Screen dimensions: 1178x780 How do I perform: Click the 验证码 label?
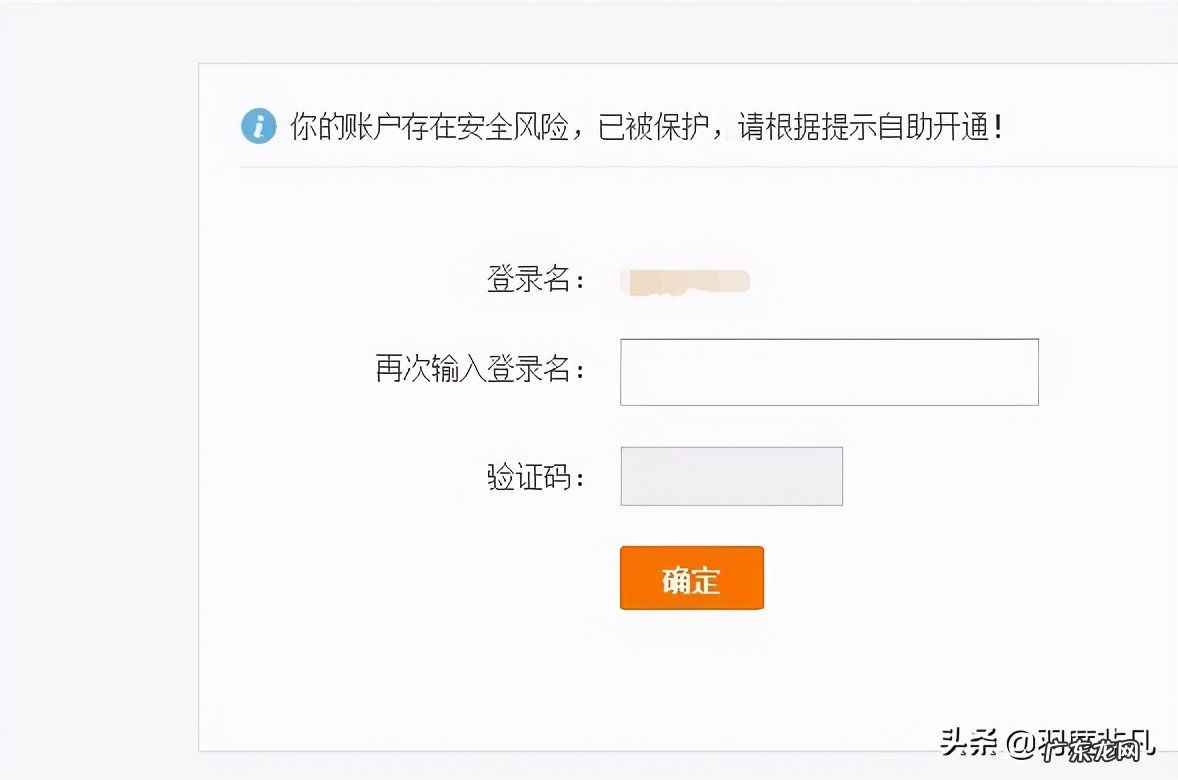tap(536, 477)
